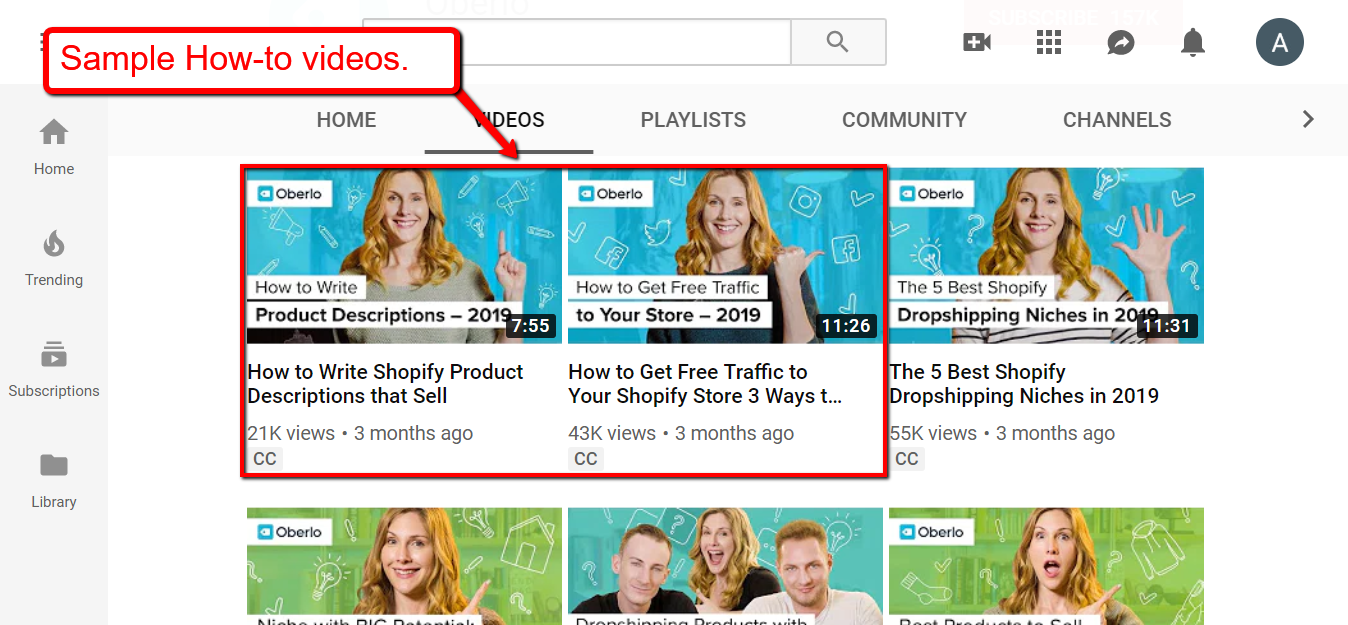The width and height of the screenshot is (1348, 625).
Task: Open title "The 5 Best Shopify Dropshipping Niches in 2019"
Action: coord(1024,384)
